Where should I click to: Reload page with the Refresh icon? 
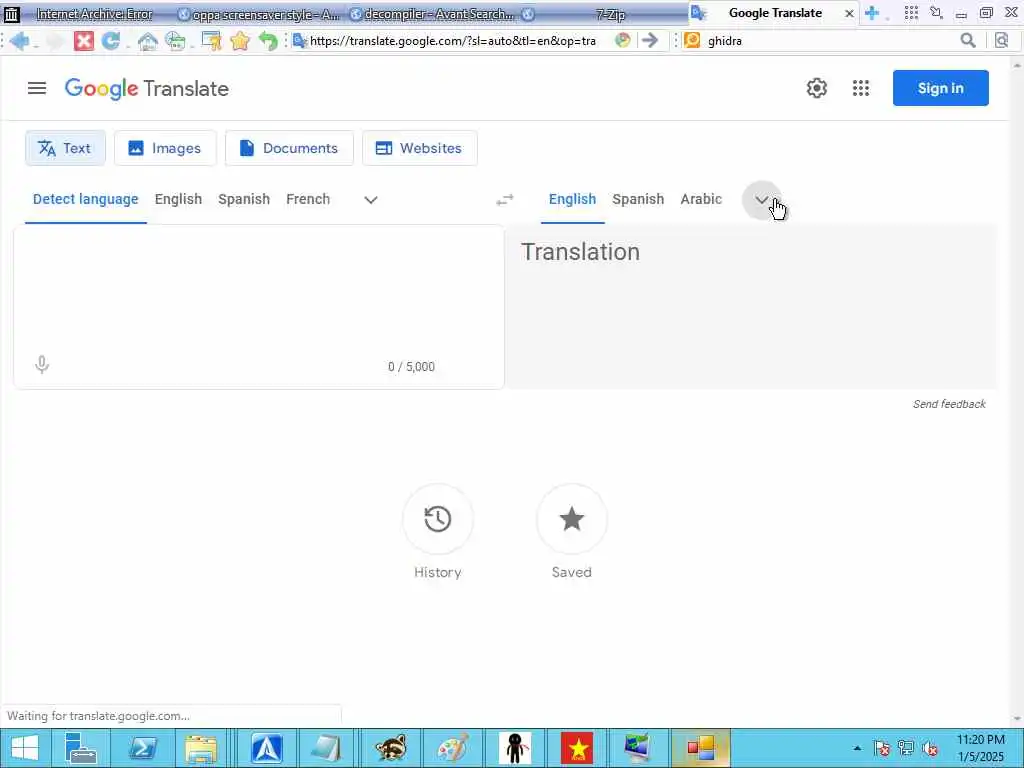(x=110, y=41)
